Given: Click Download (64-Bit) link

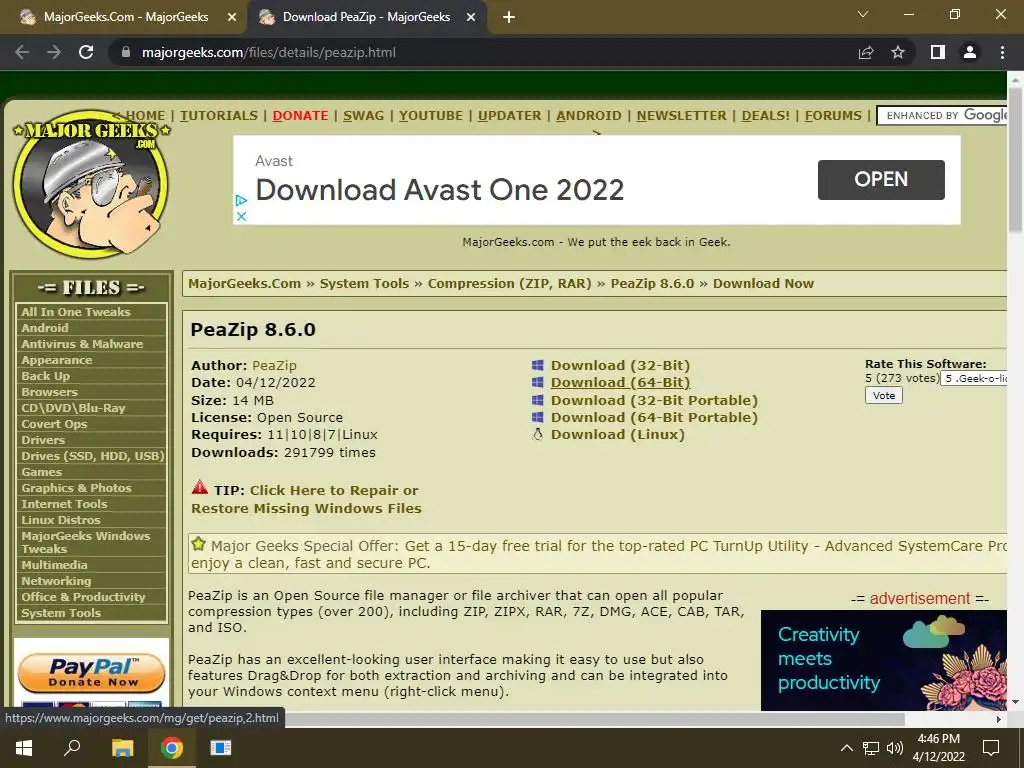Looking at the screenshot, I should tap(620, 383).
